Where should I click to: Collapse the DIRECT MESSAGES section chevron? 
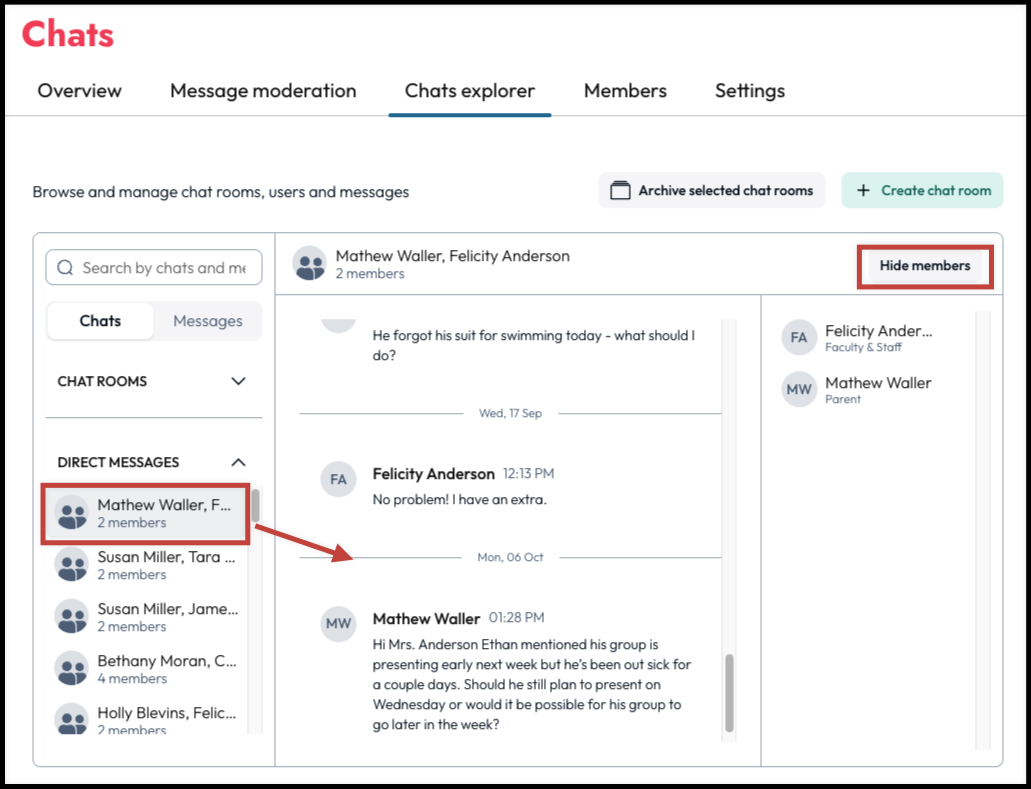[x=239, y=462]
